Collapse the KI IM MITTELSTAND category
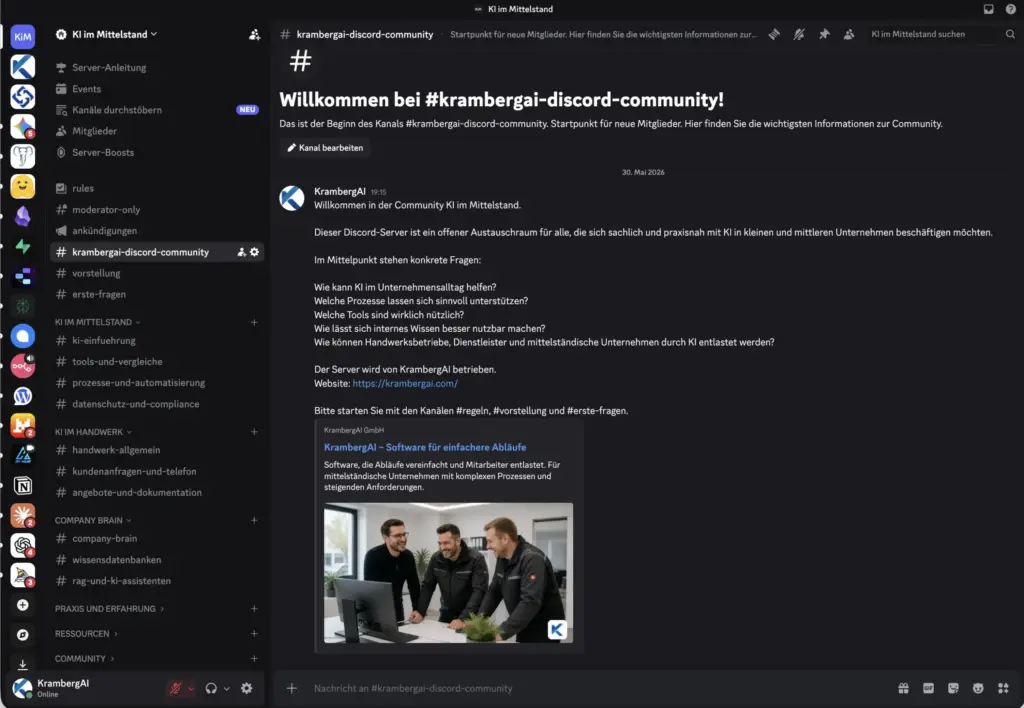Screen dimensions: 1024x708 click(98, 322)
